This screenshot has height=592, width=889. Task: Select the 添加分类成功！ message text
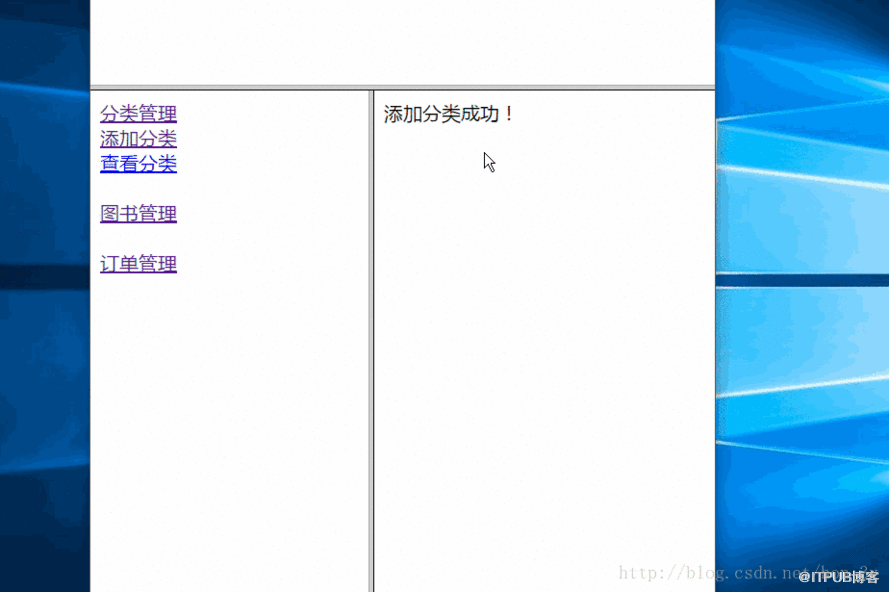point(448,114)
